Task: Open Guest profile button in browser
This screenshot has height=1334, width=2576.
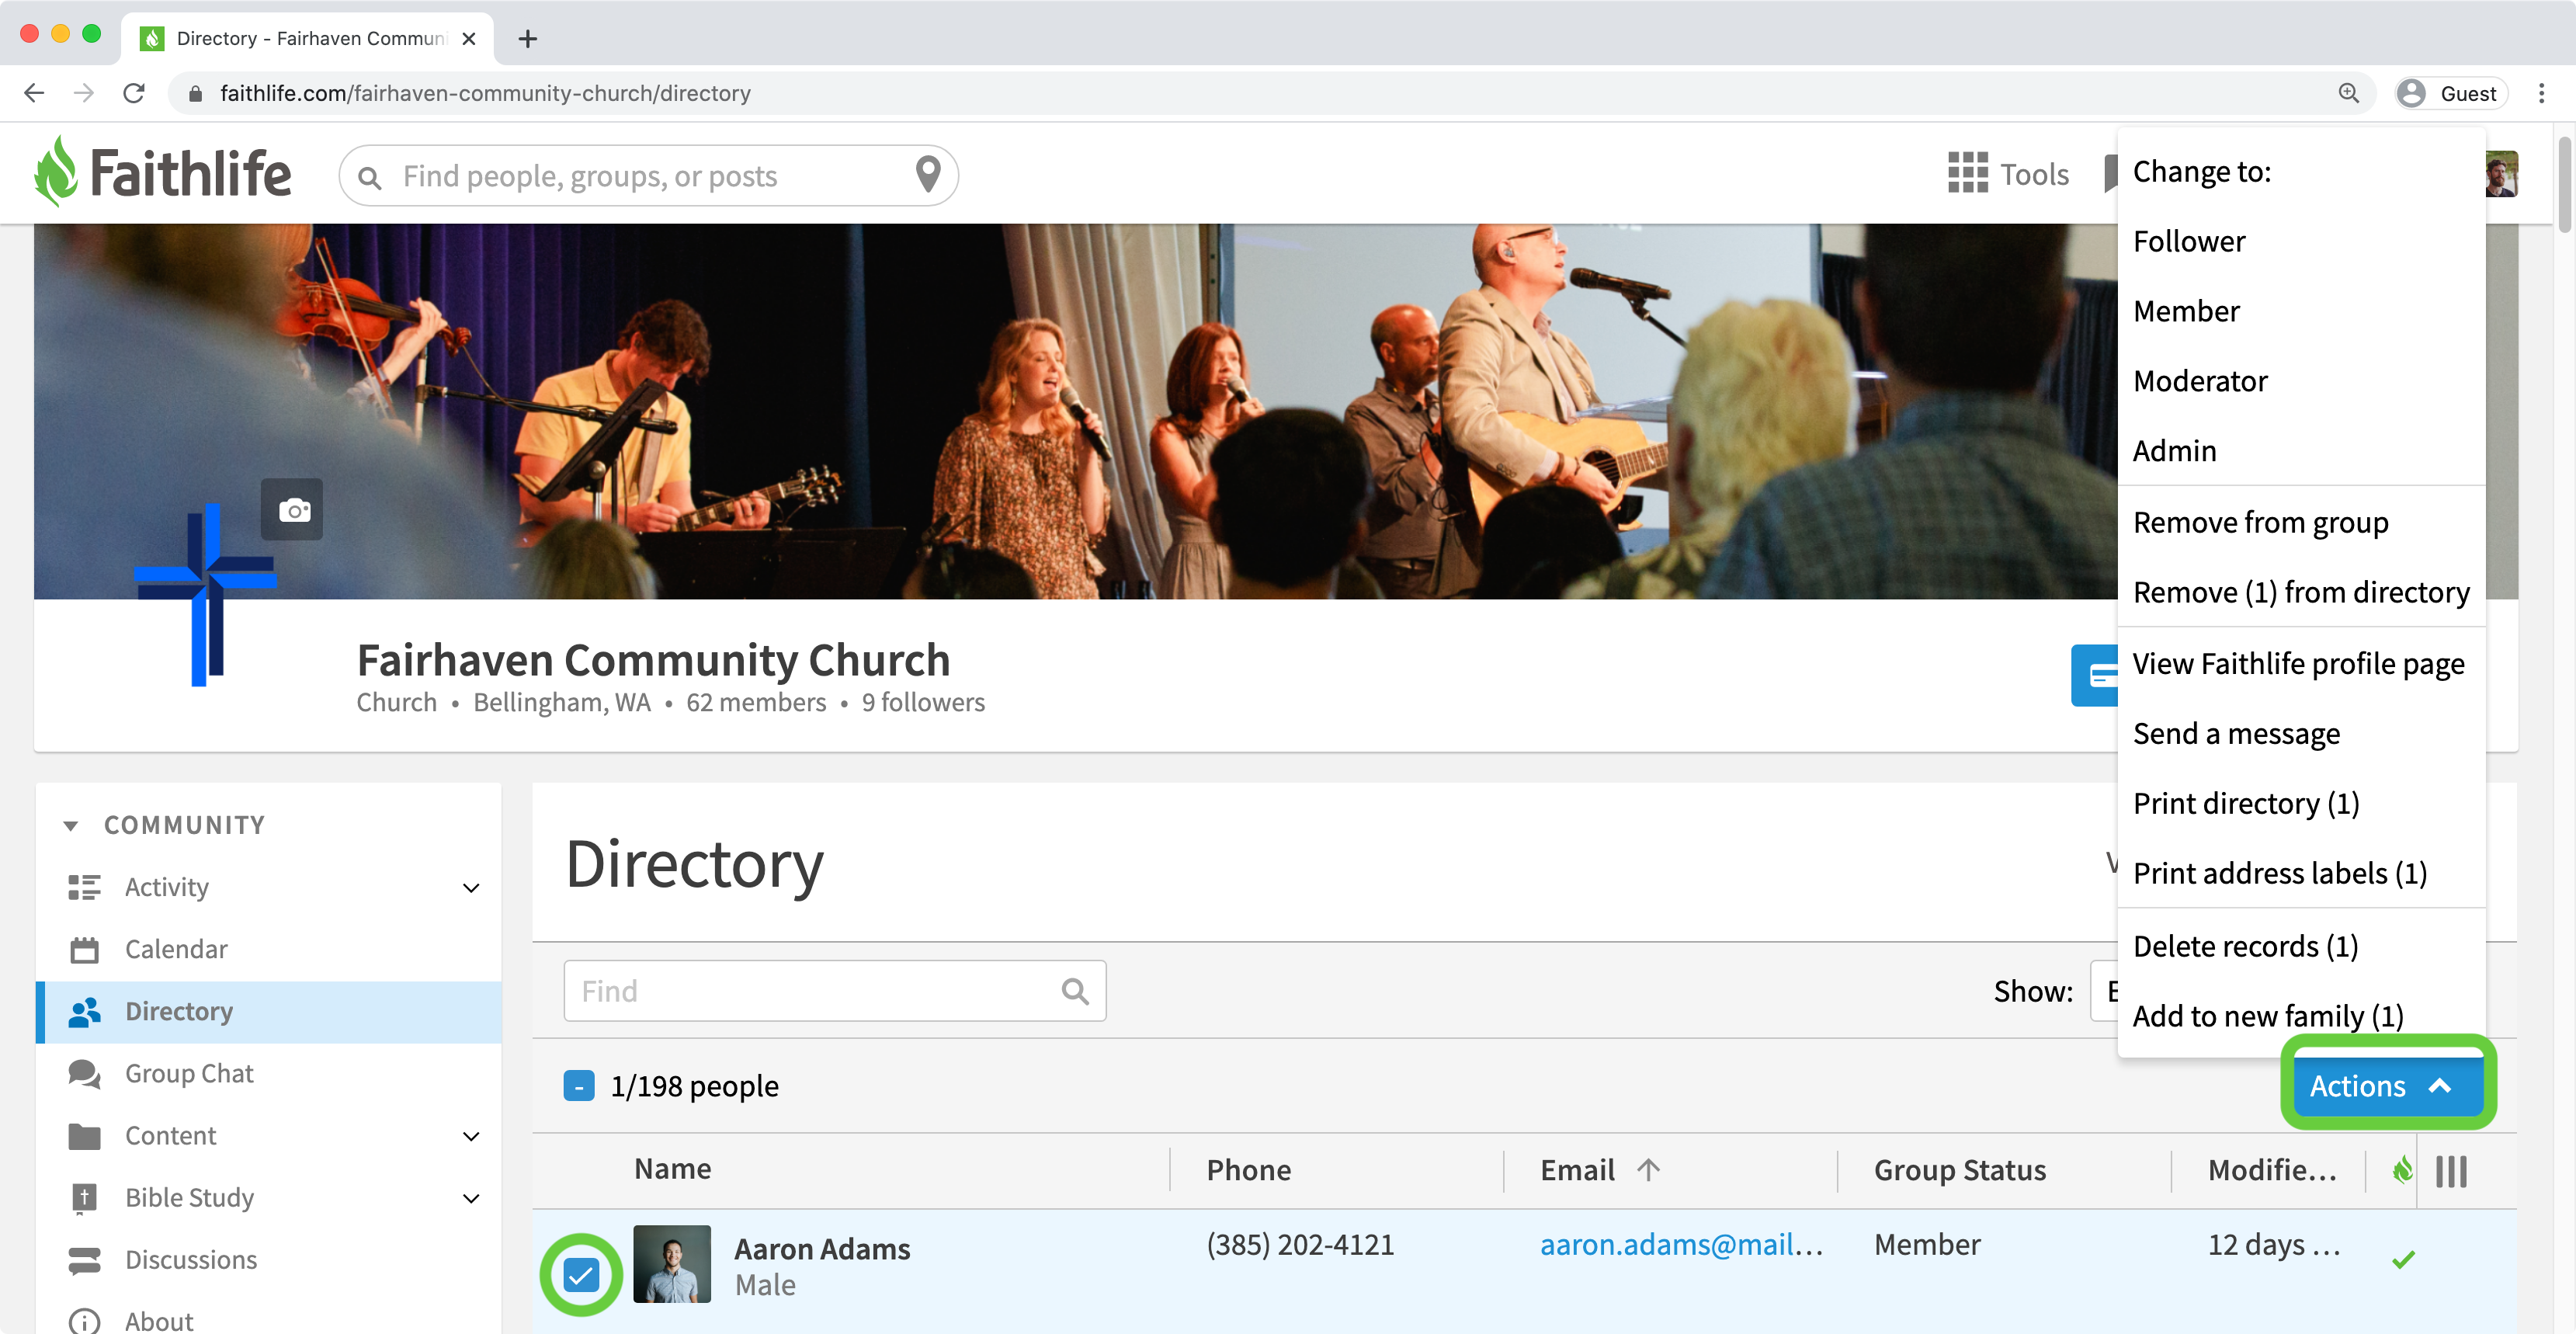Action: pos(2451,93)
